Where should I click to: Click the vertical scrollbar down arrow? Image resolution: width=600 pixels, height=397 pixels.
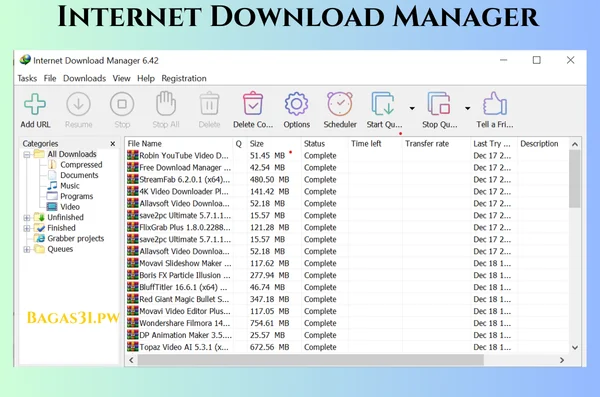click(575, 348)
